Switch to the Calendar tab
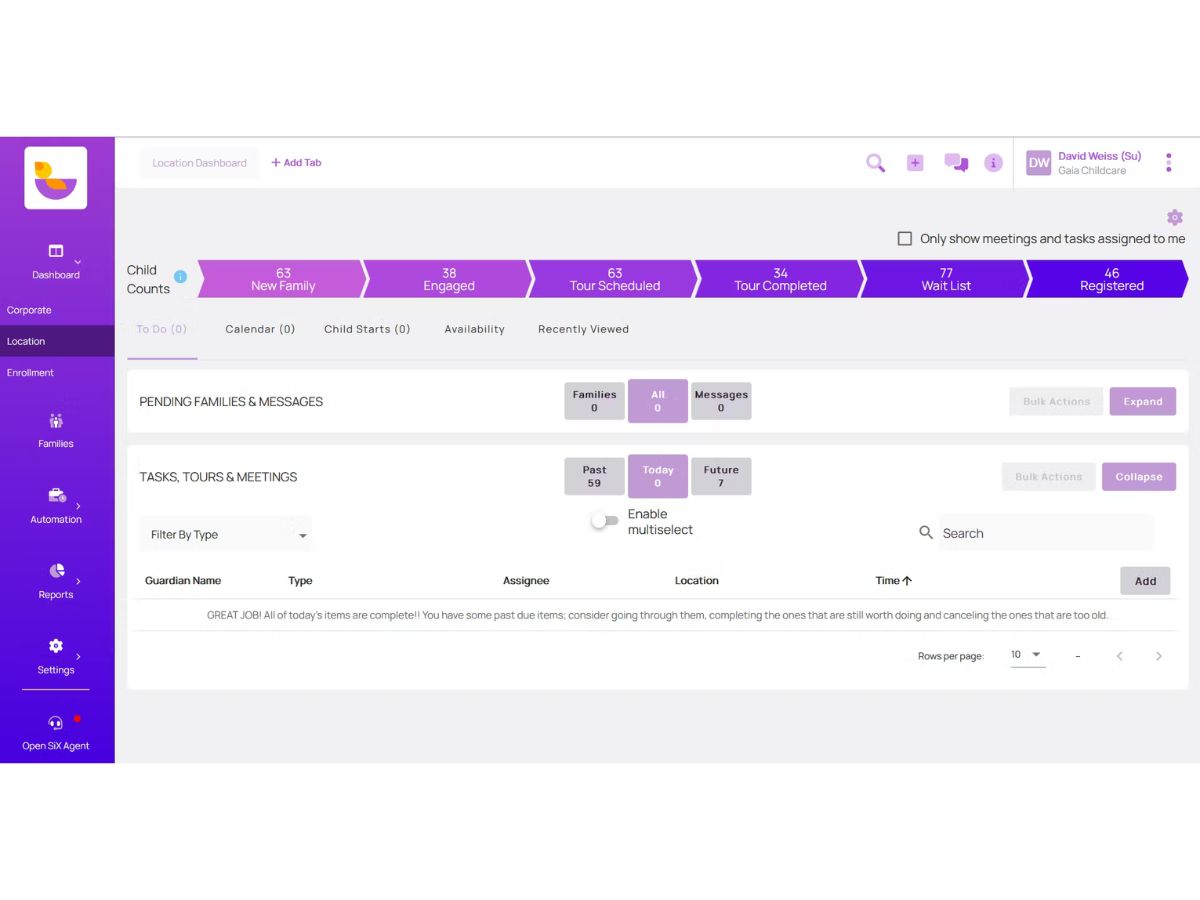The width and height of the screenshot is (1200, 900). coord(260,329)
